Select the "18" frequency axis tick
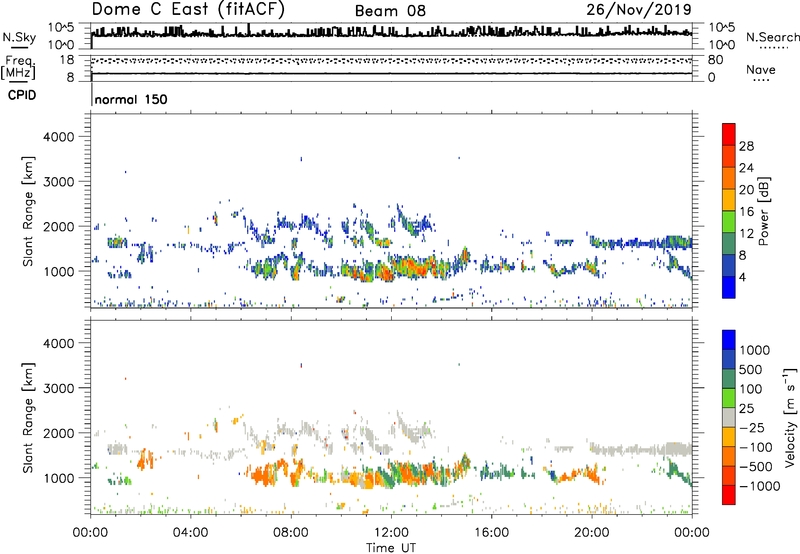This screenshot has height=554, width=800. [x=67, y=60]
